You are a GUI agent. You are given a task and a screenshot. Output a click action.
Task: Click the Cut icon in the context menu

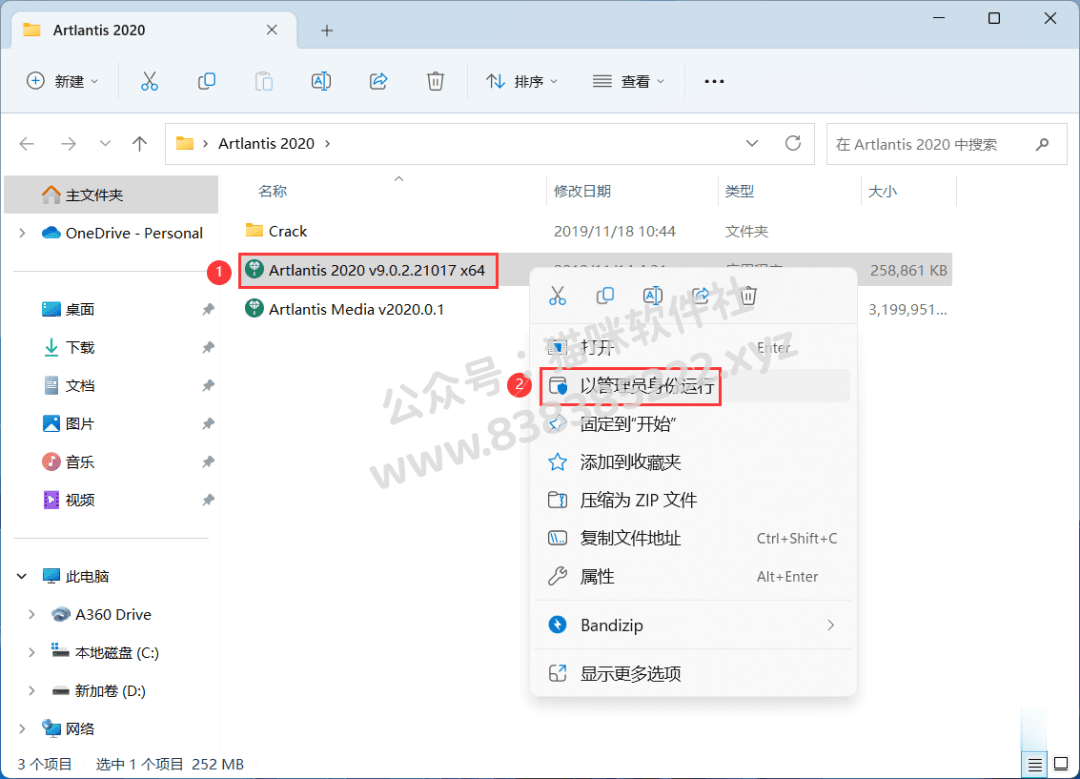(557, 295)
